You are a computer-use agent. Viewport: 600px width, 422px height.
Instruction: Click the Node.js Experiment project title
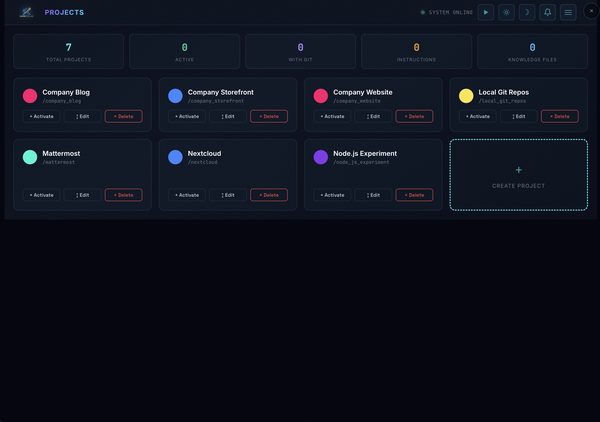(x=365, y=153)
